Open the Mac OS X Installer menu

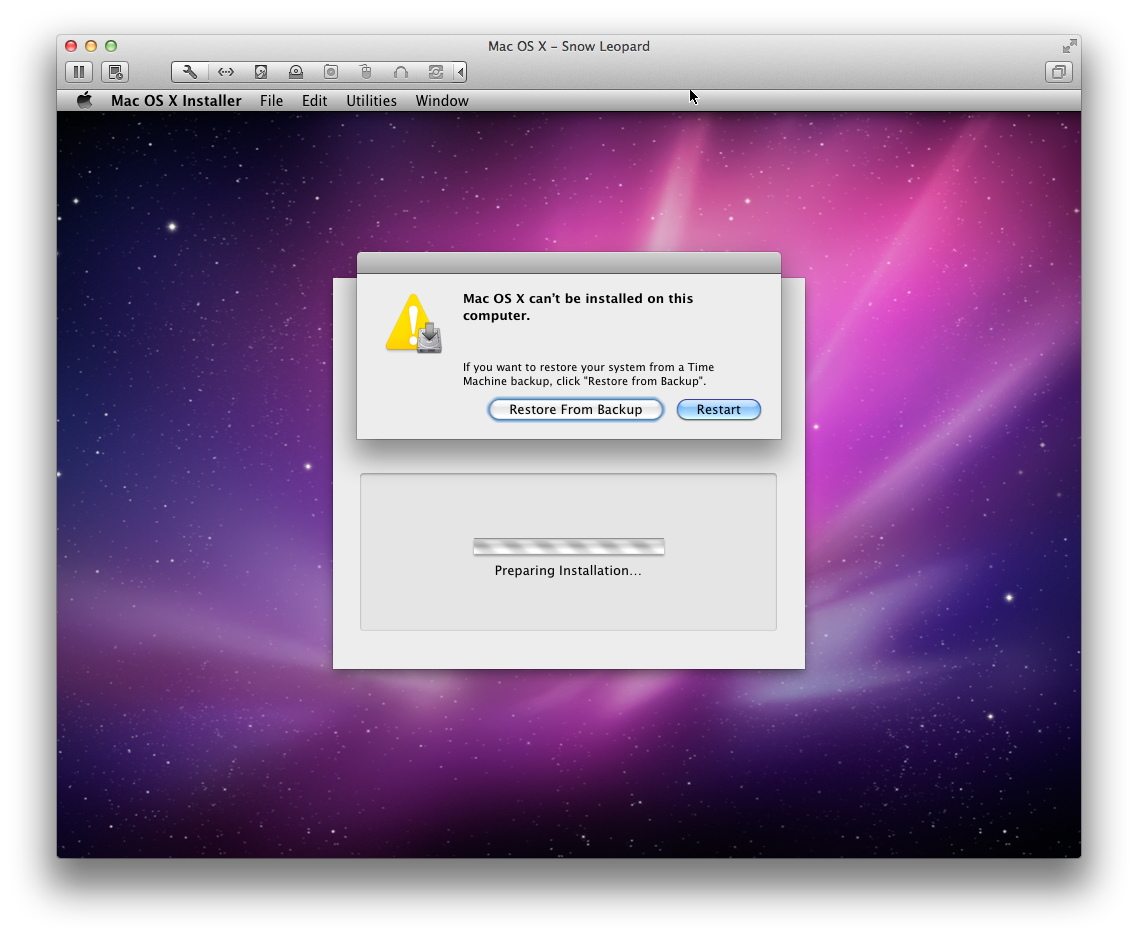click(x=176, y=101)
